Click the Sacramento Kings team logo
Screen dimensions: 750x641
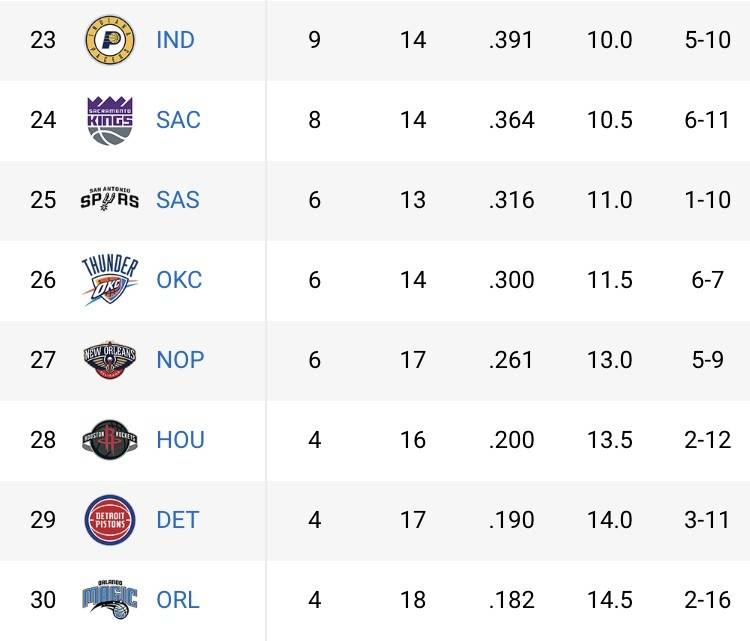[x=110, y=120]
